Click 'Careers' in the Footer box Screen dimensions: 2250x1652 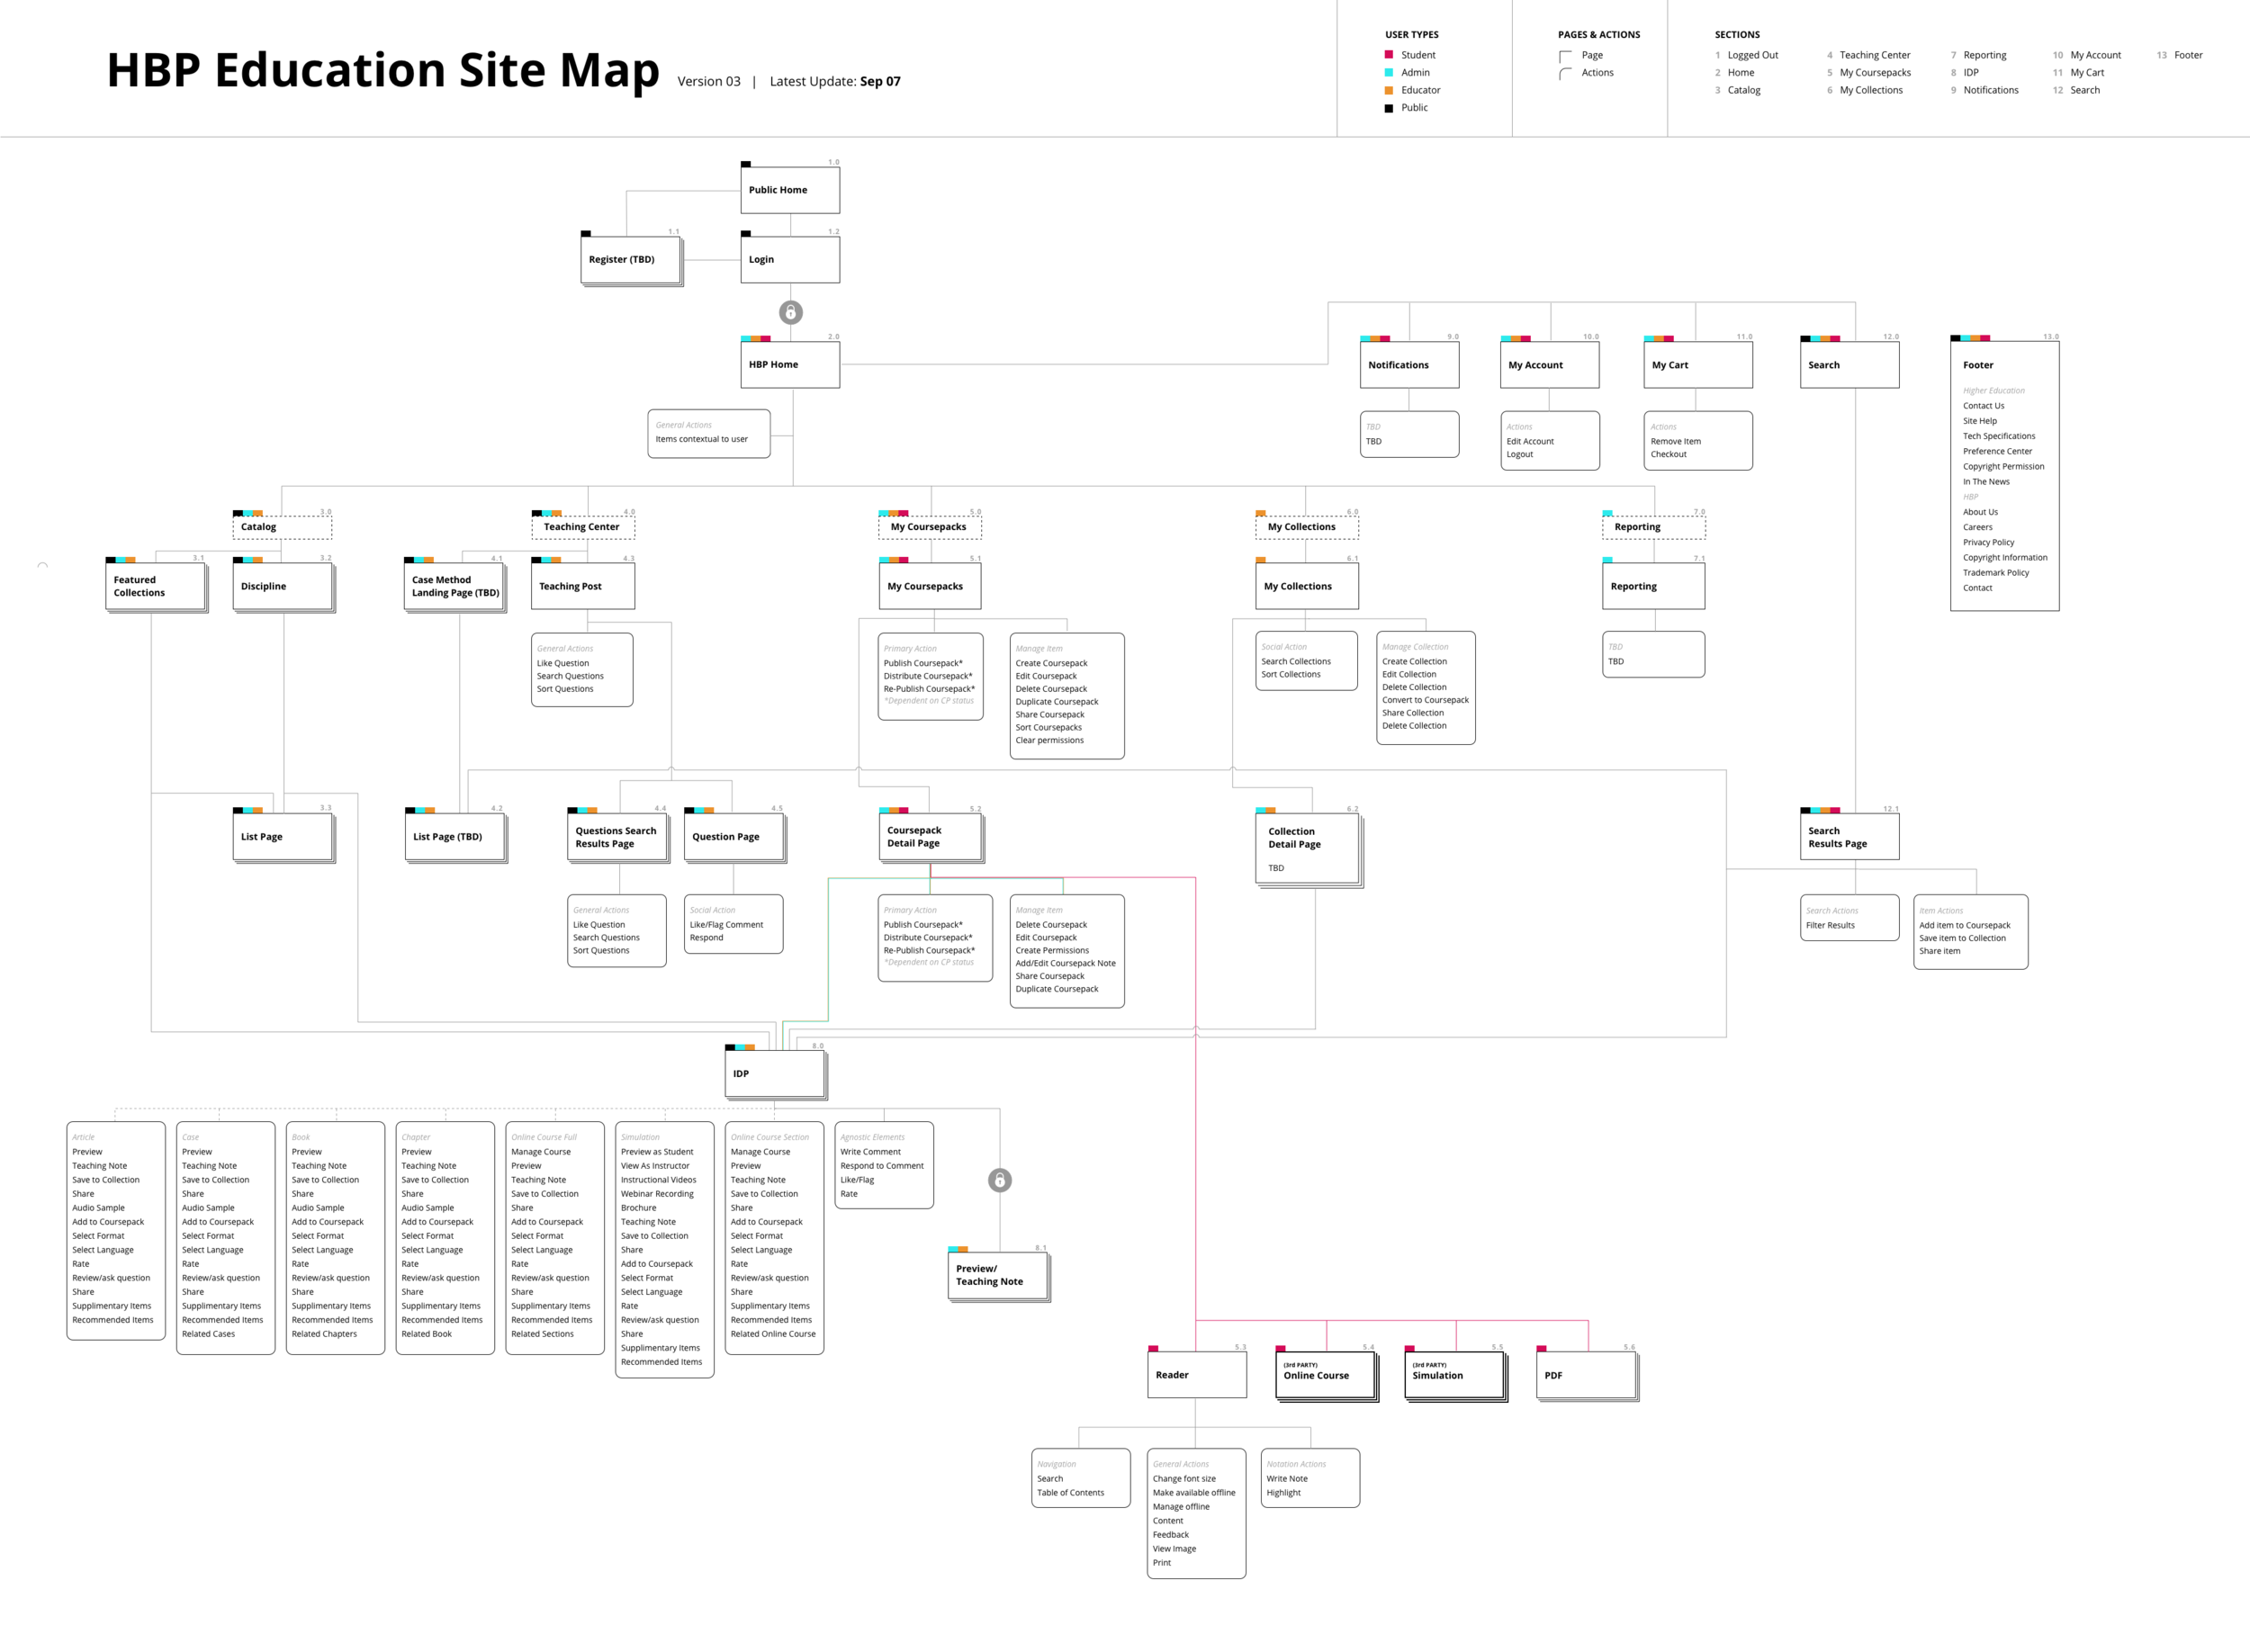pyautogui.click(x=1977, y=527)
